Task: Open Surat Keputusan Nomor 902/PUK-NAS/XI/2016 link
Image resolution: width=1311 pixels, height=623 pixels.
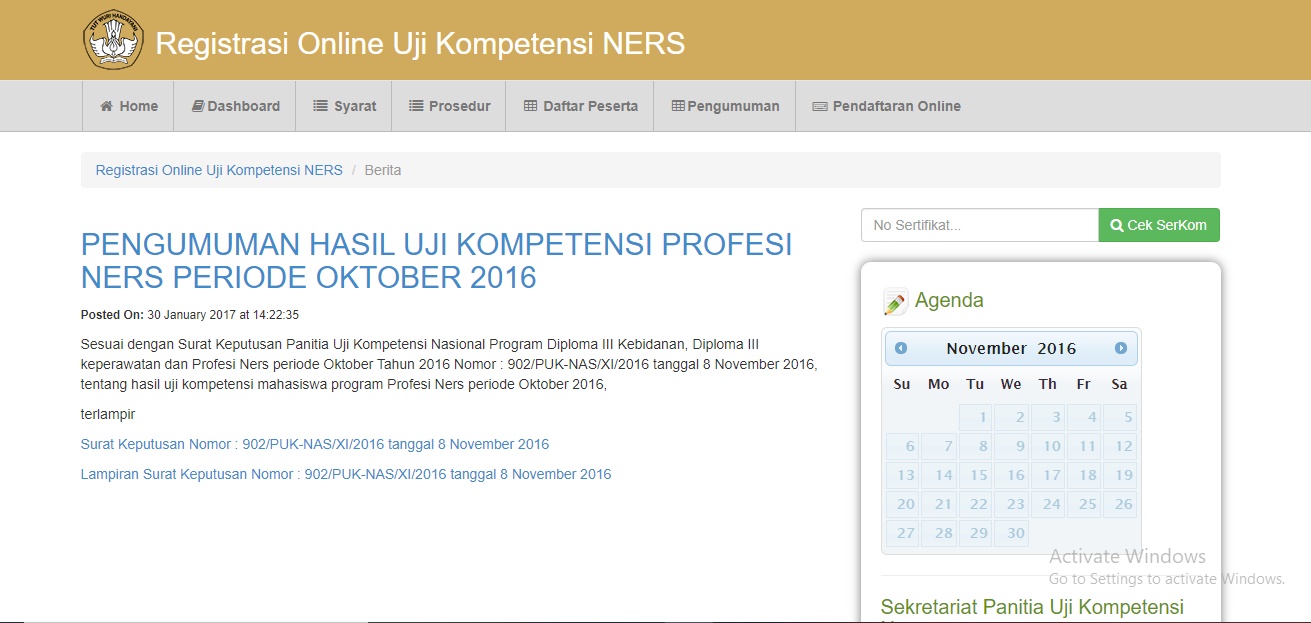Action: (315, 443)
